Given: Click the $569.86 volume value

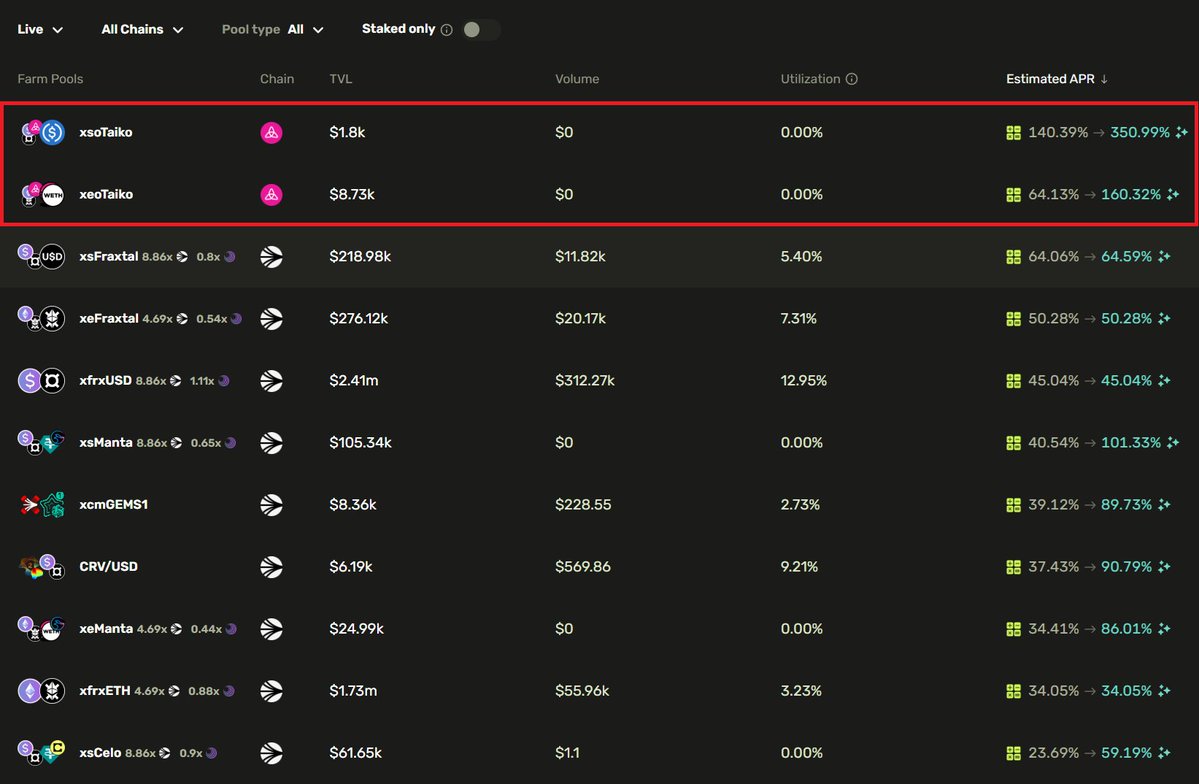Looking at the screenshot, I should pyautogui.click(x=583, y=567).
